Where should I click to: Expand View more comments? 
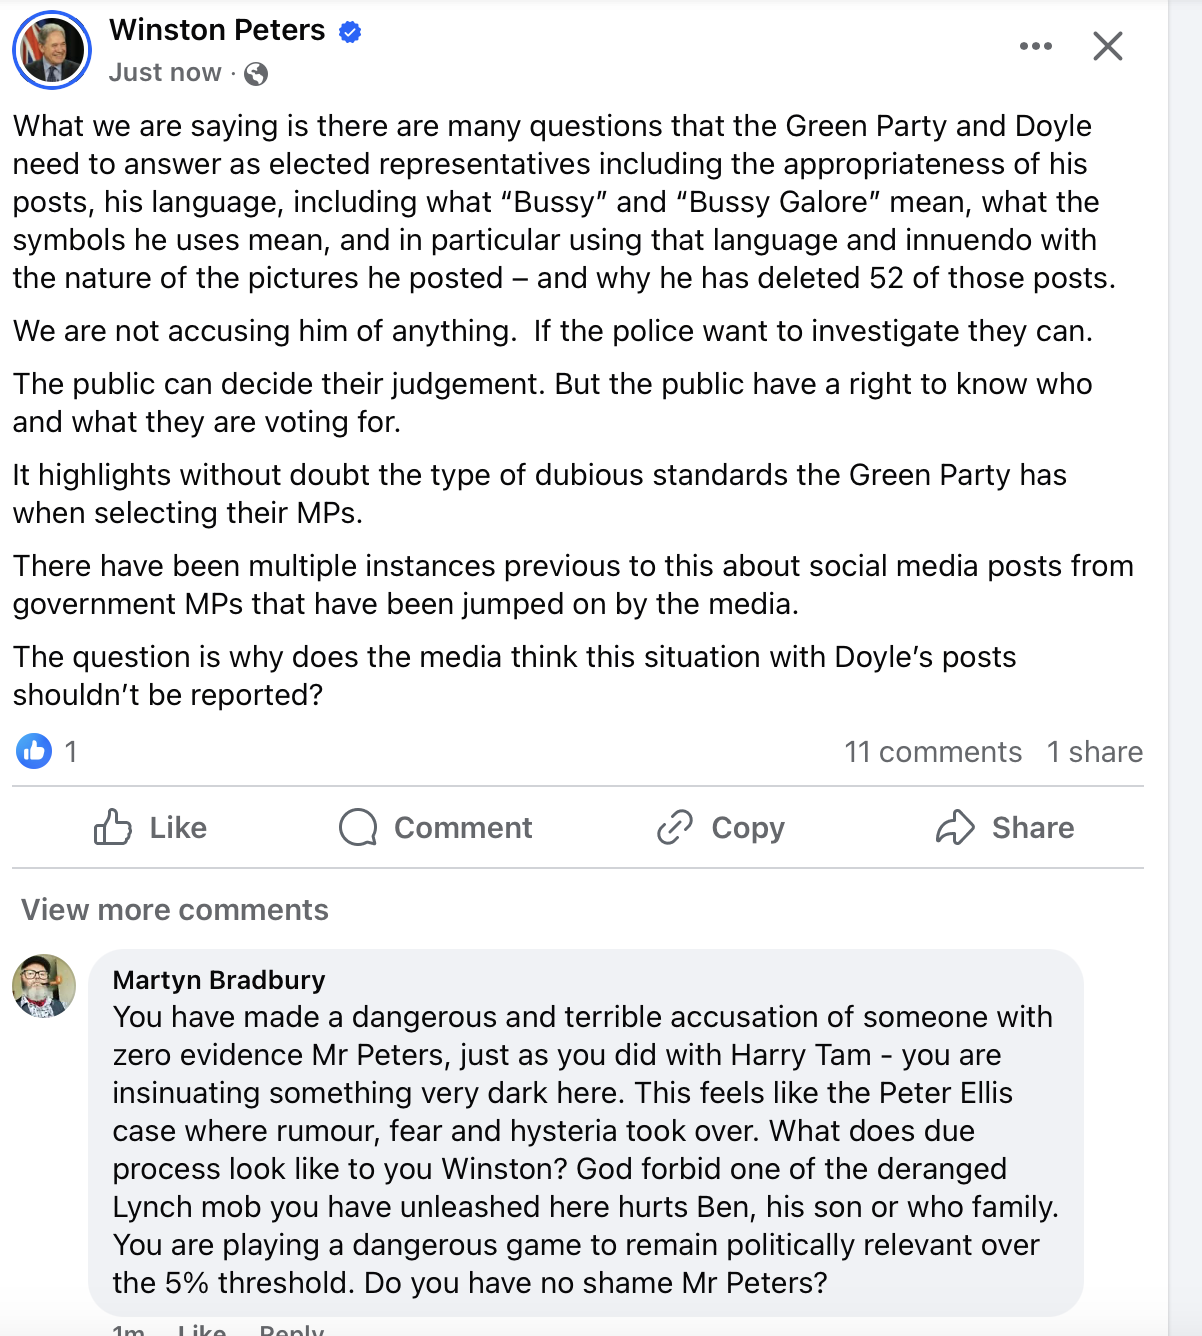point(174,909)
